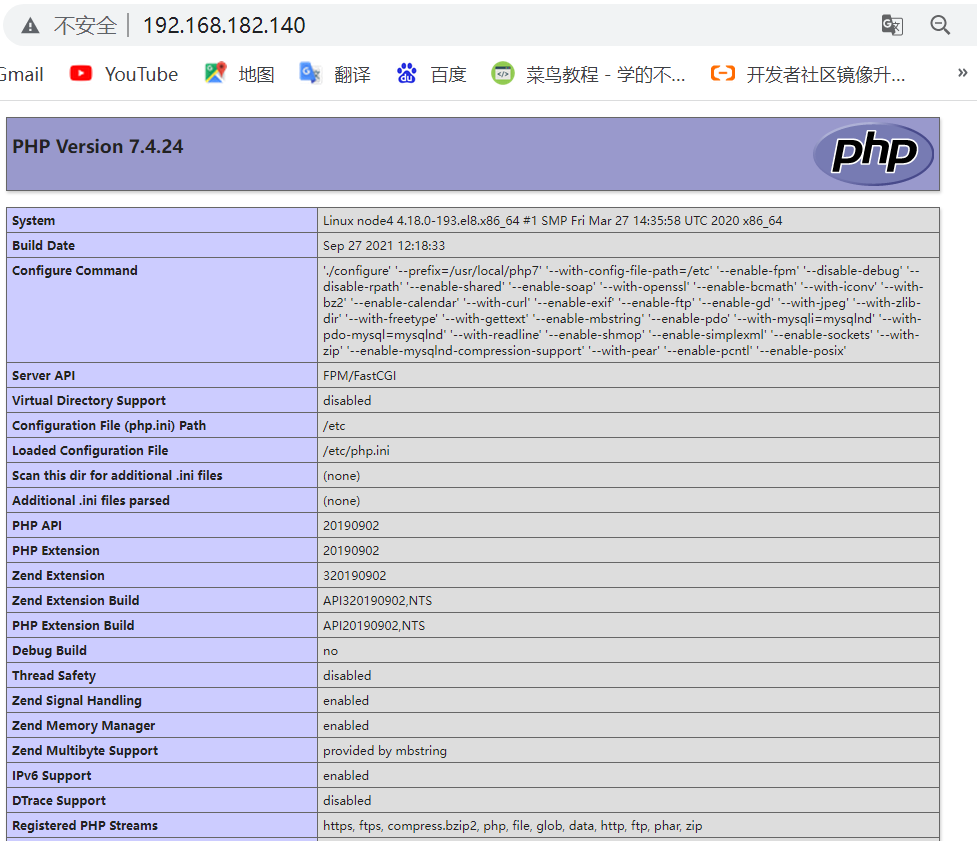The image size is (977, 841).
Task: Click the Thread Safety label
Action: pyautogui.click(x=54, y=675)
